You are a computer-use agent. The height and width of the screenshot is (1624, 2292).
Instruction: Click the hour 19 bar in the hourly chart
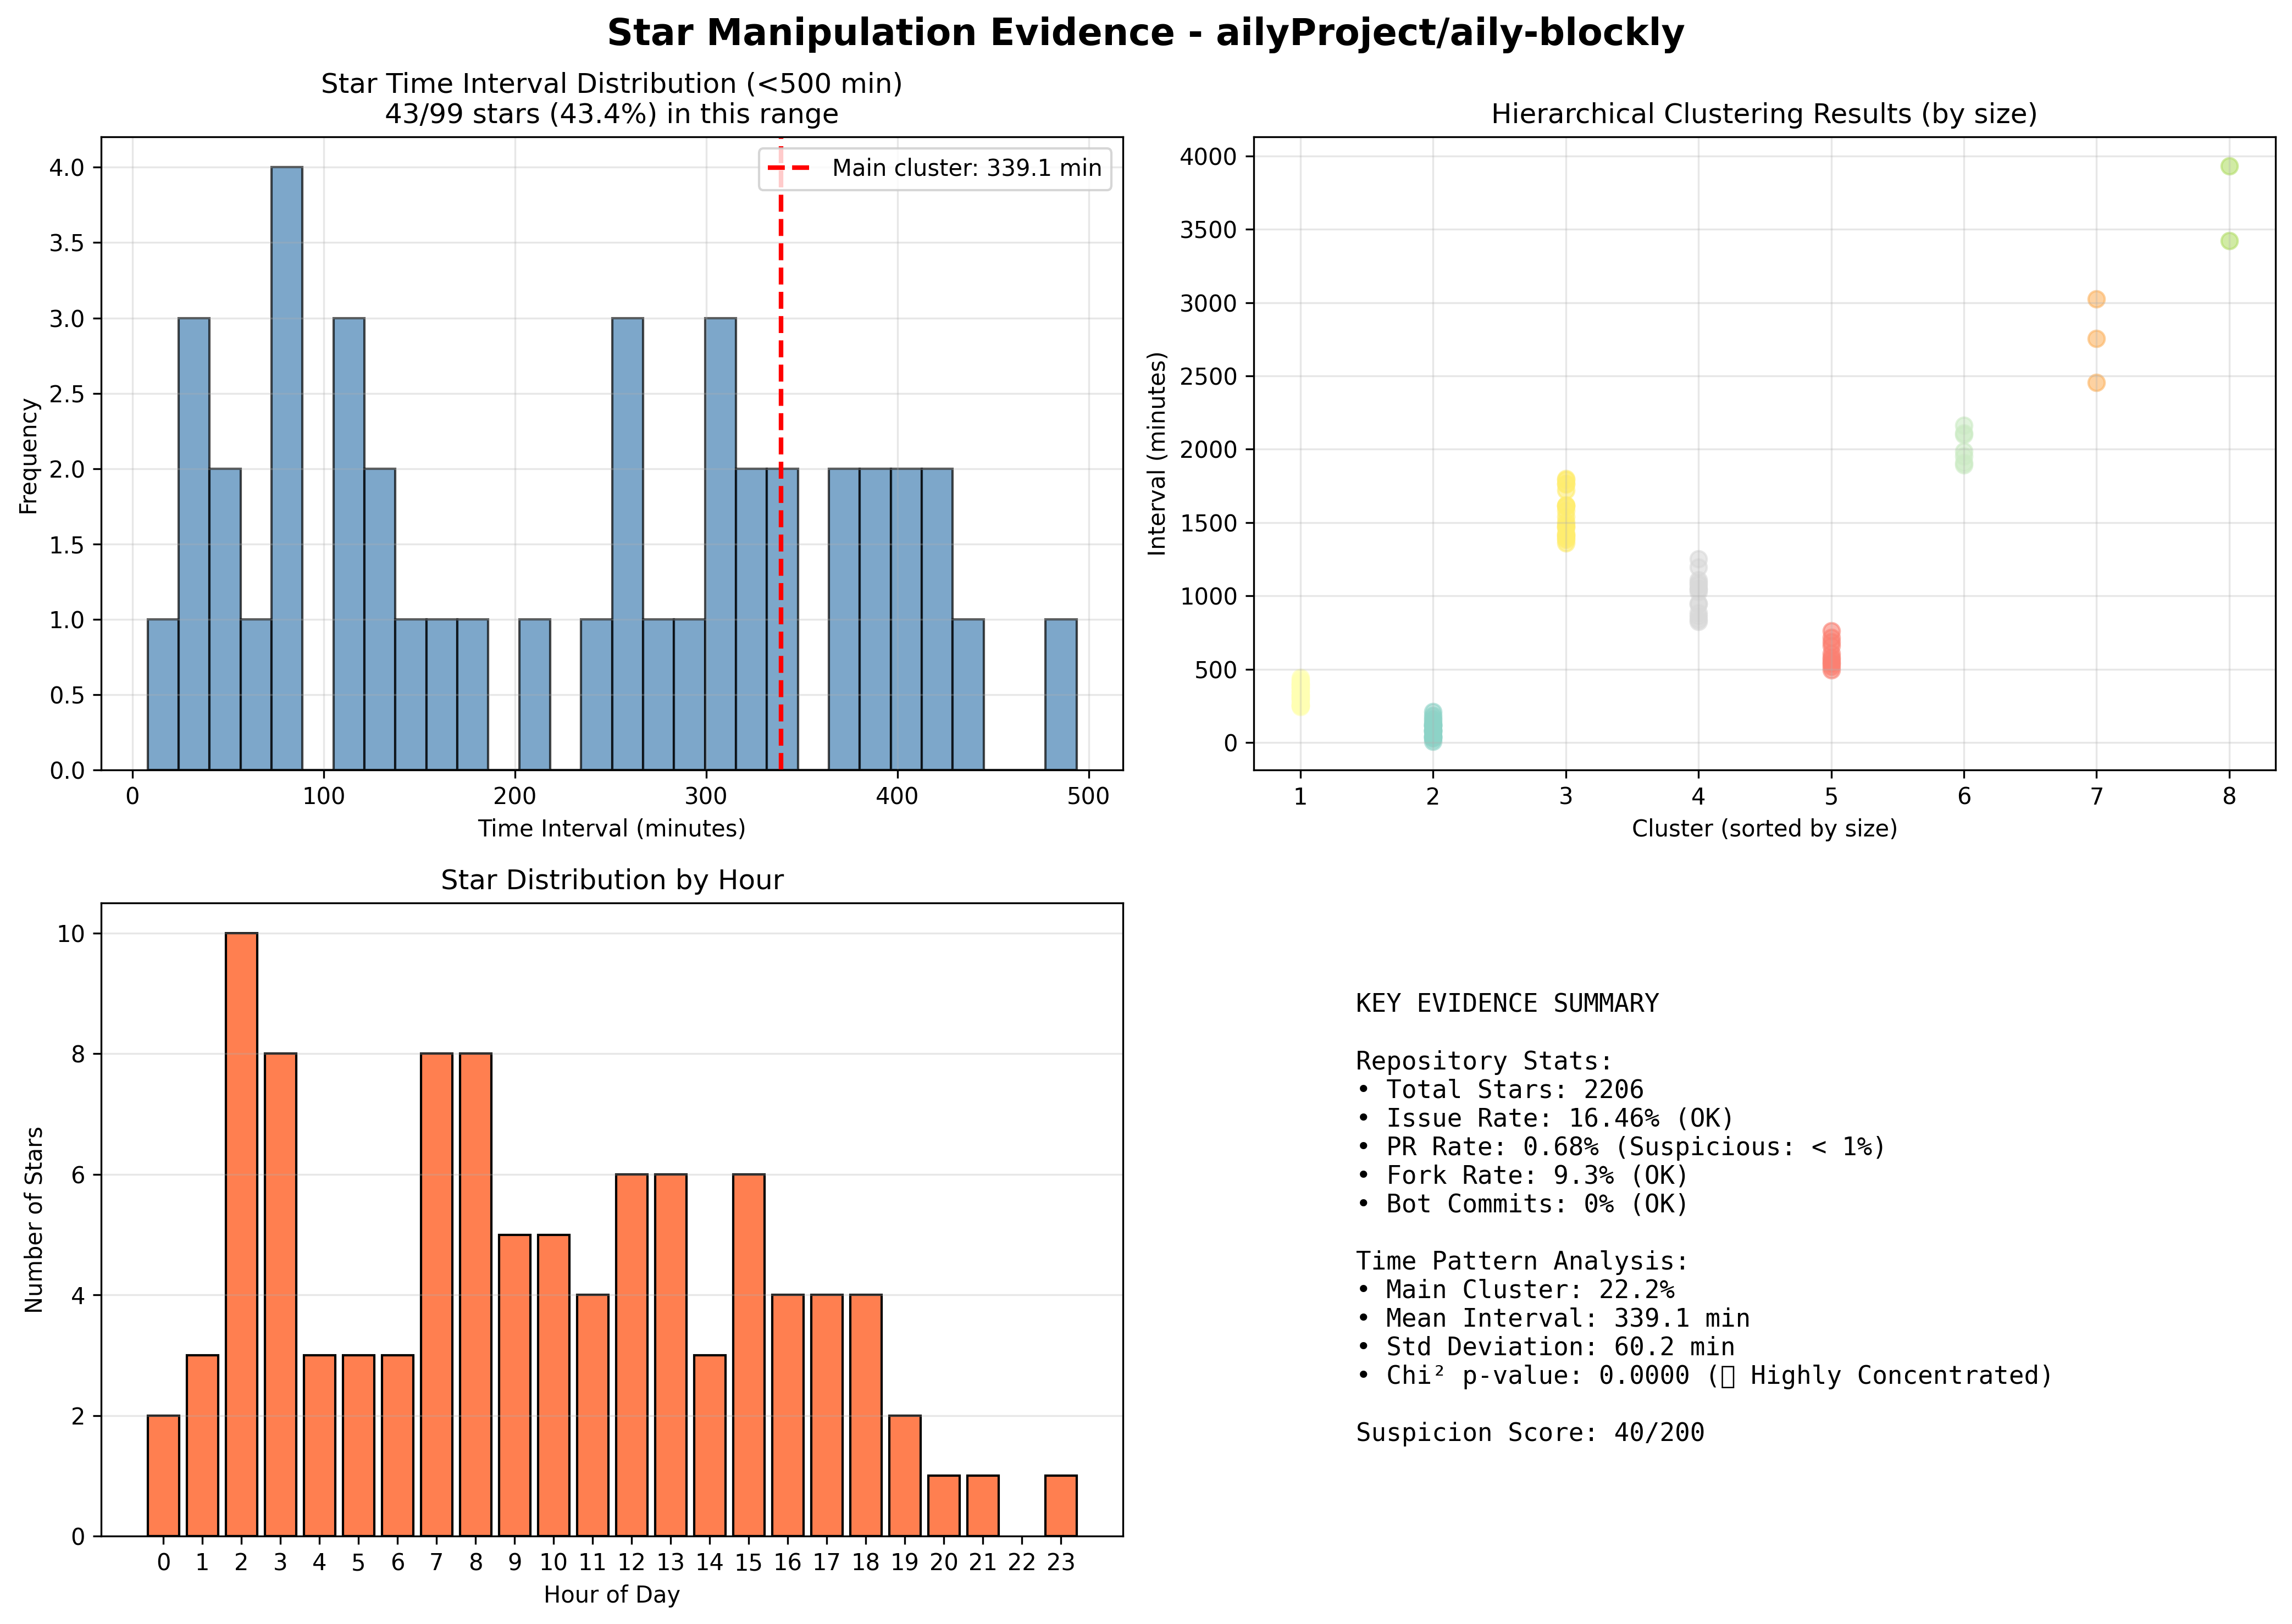[x=905, y=1475]
